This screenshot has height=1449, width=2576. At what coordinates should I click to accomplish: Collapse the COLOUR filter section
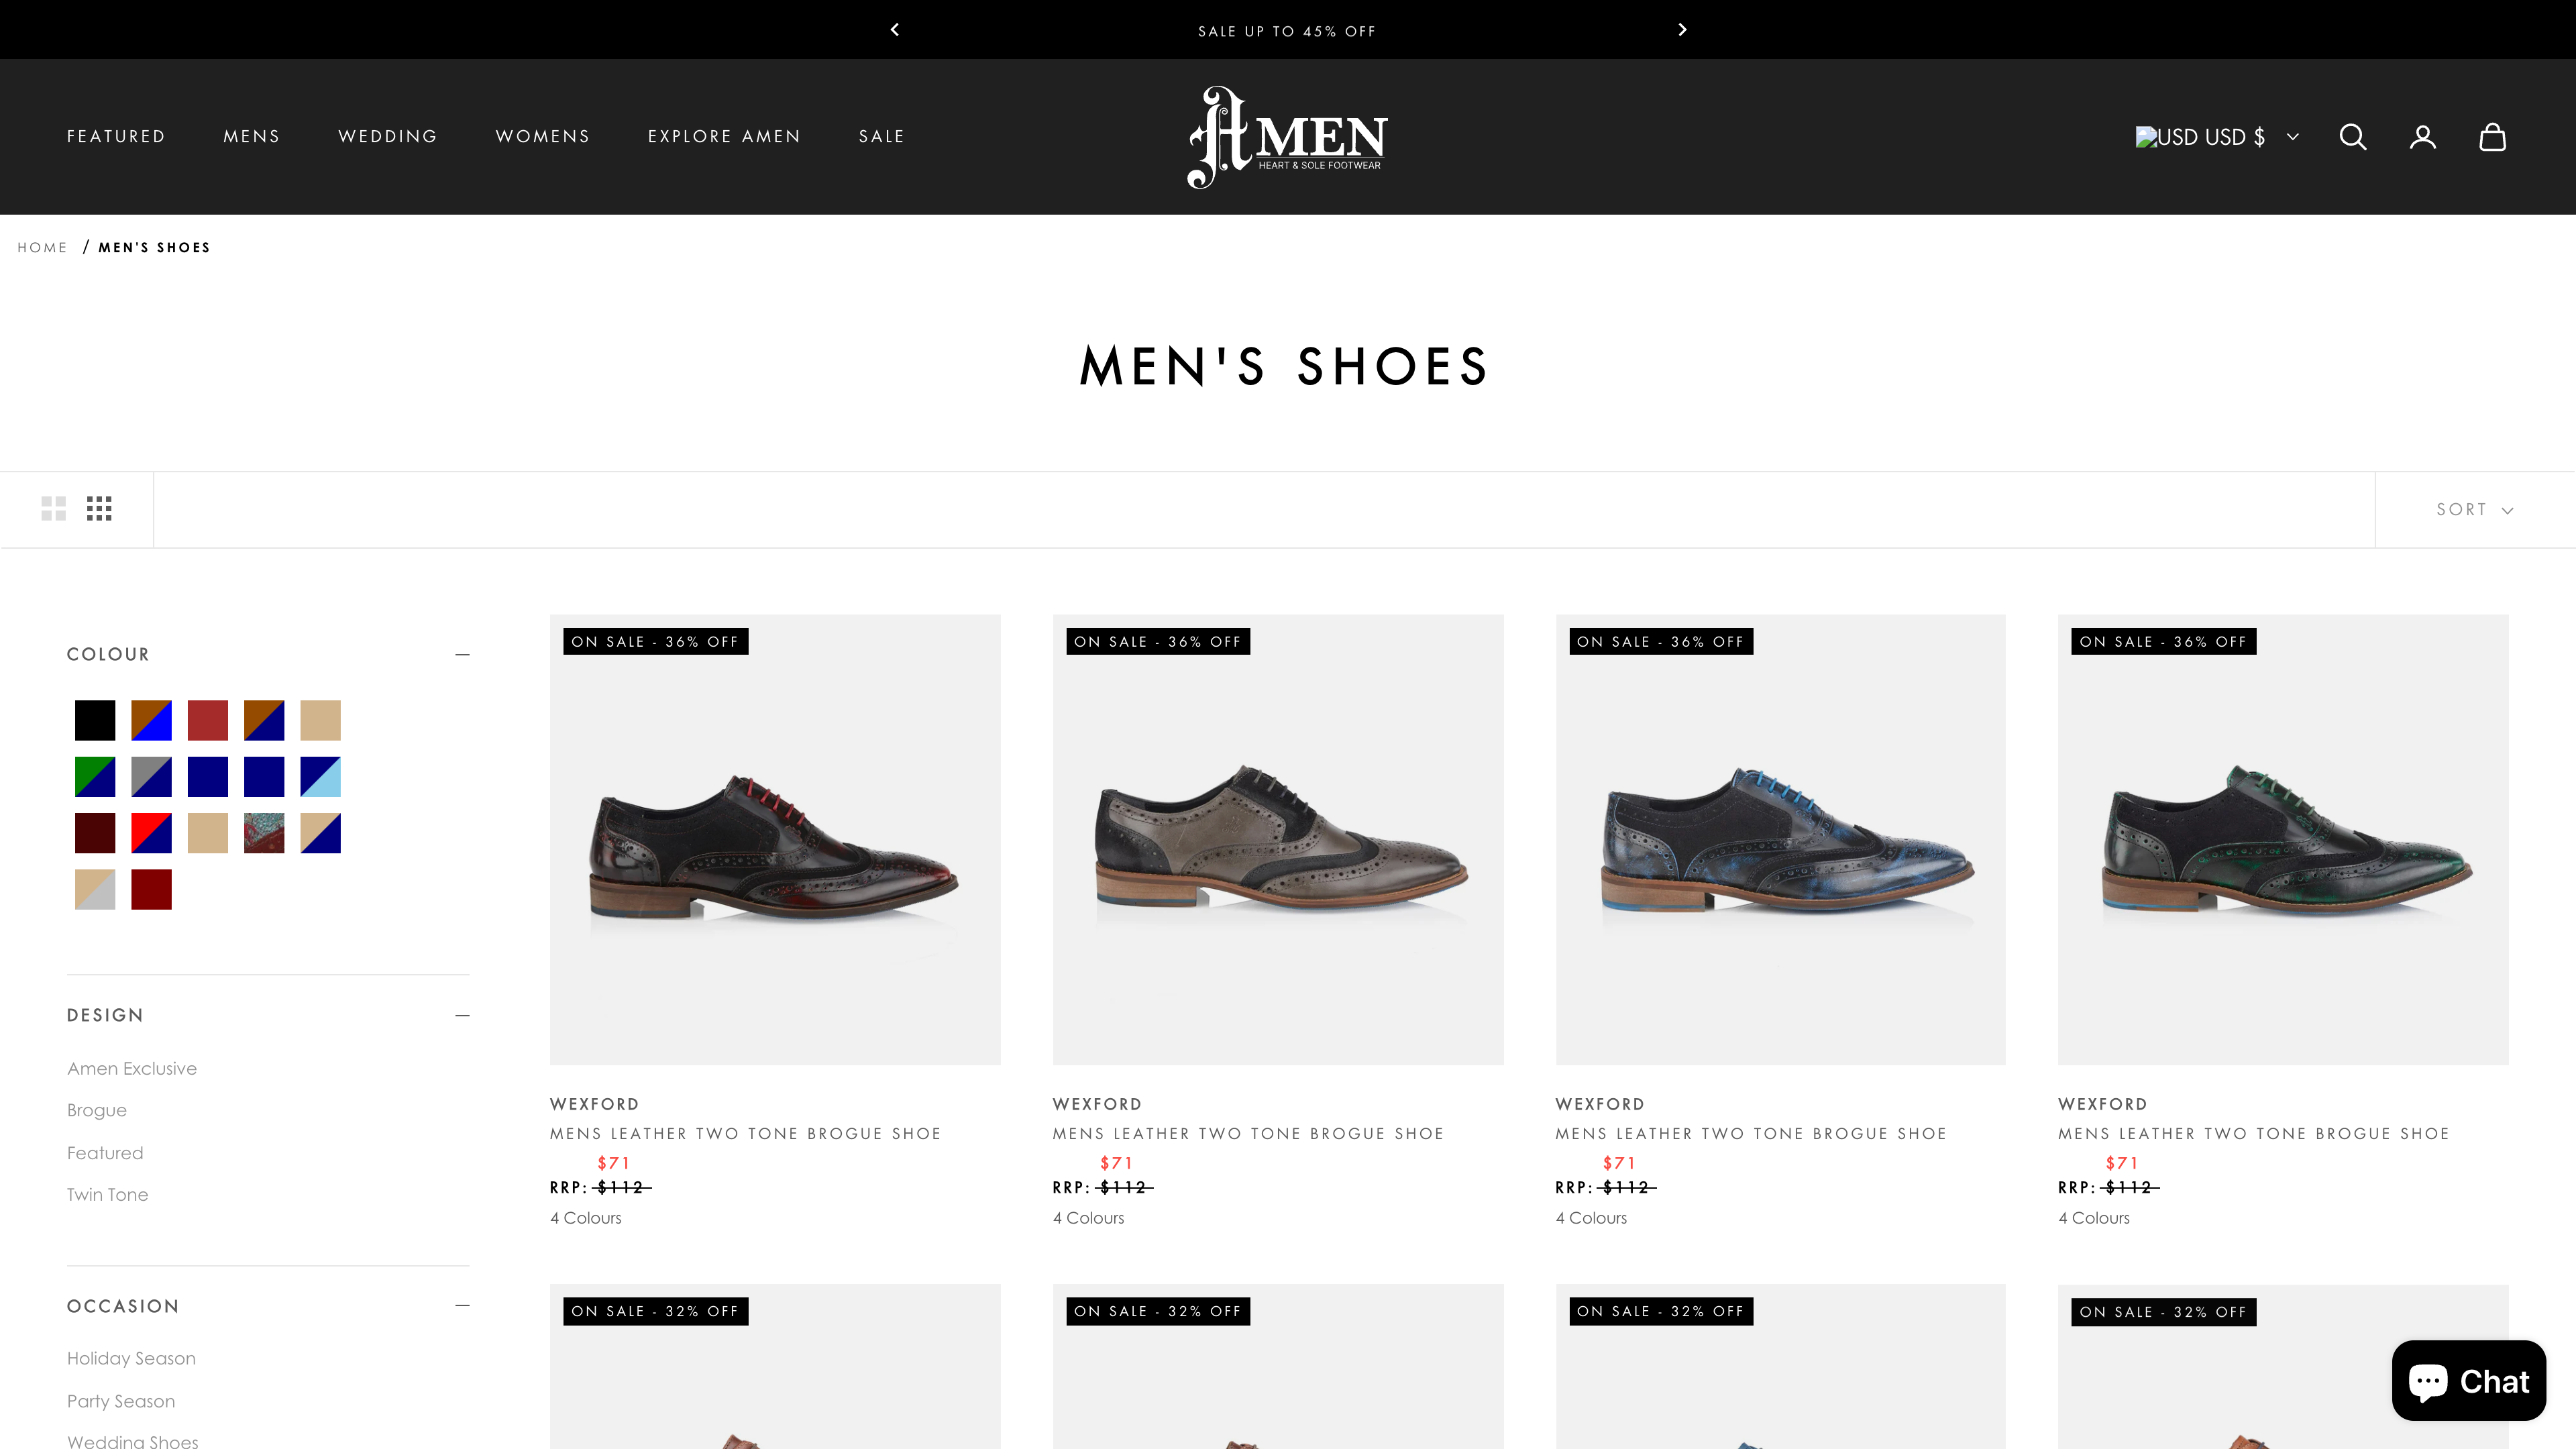(x=462, y=654)
